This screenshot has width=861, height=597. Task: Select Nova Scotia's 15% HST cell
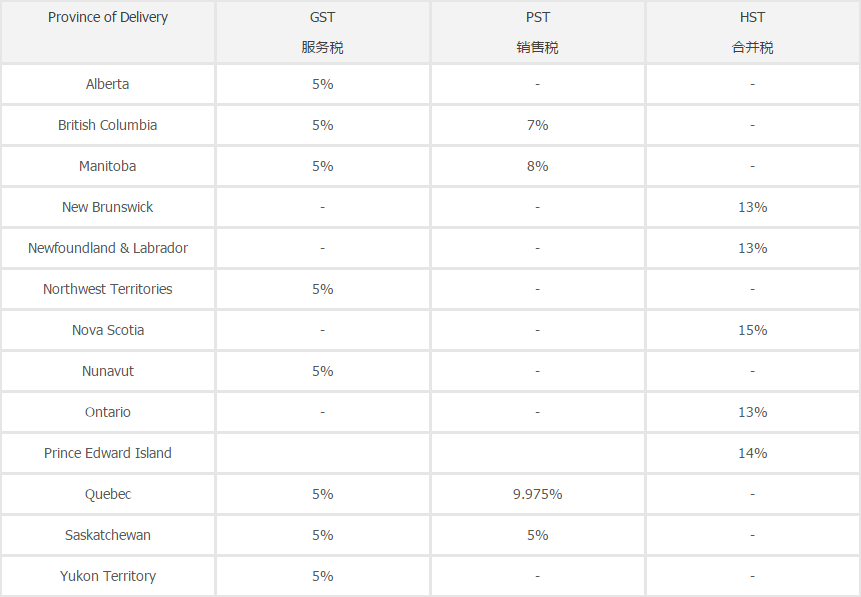pos(752,330)
